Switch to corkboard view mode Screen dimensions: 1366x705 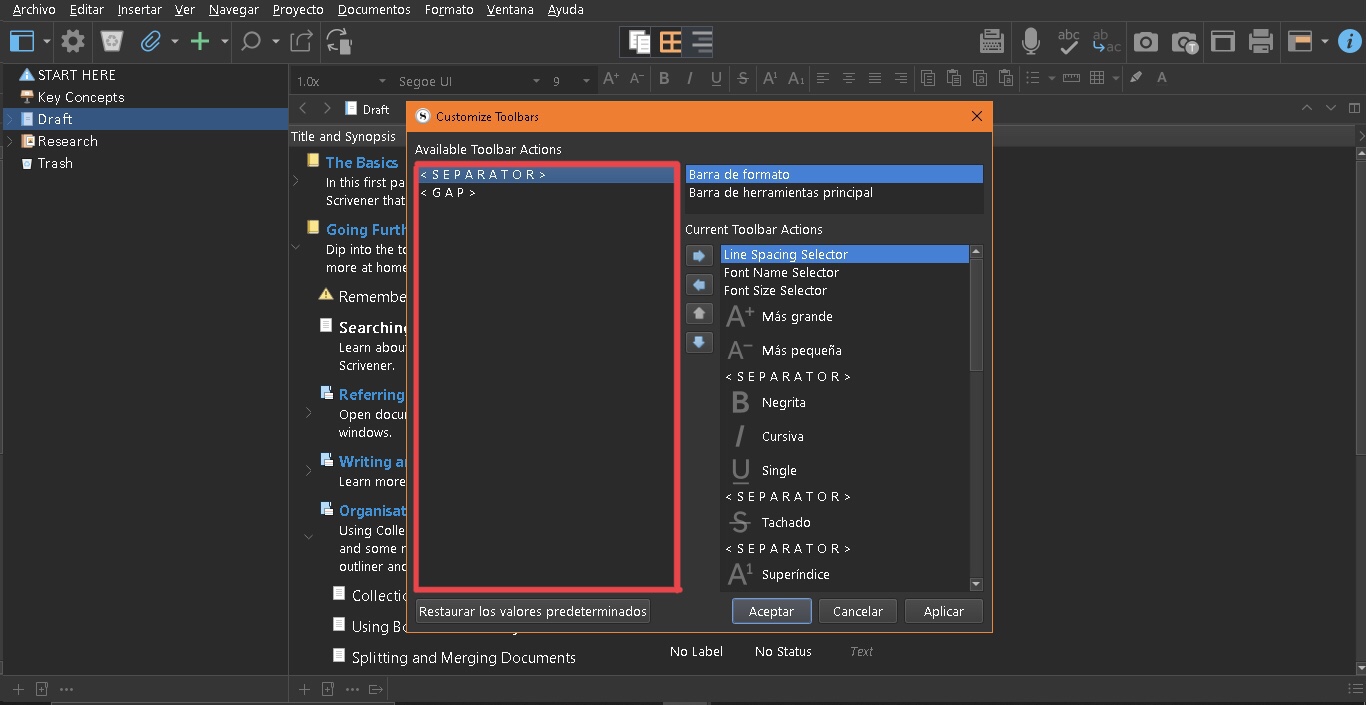pos(670,42)
